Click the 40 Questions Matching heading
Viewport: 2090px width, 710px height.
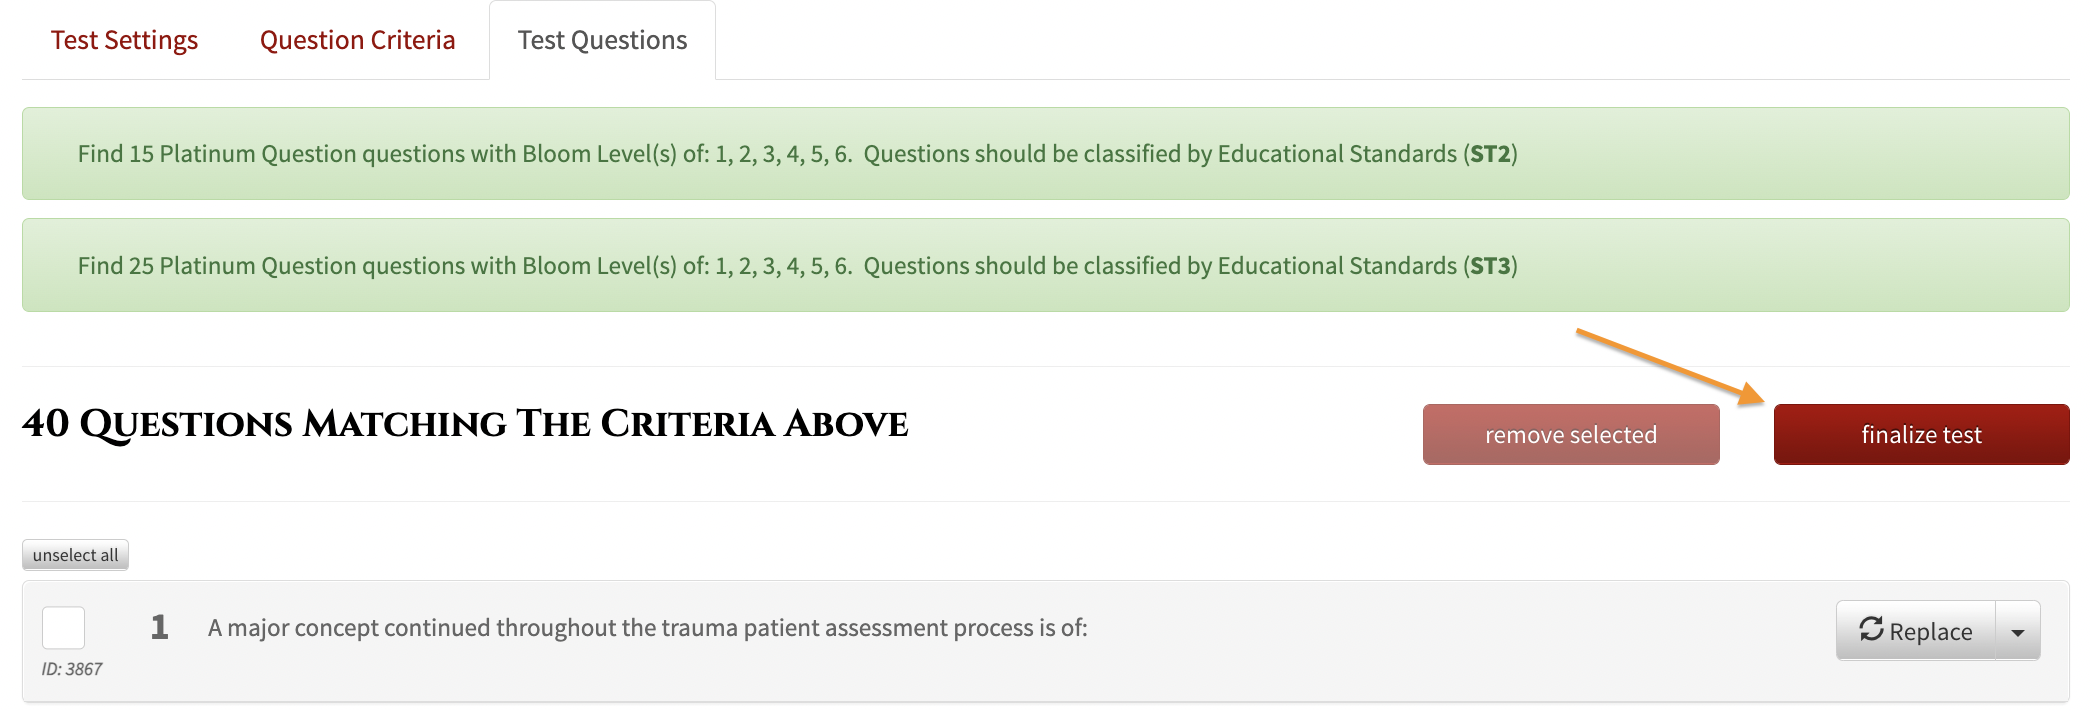(465, 424)
